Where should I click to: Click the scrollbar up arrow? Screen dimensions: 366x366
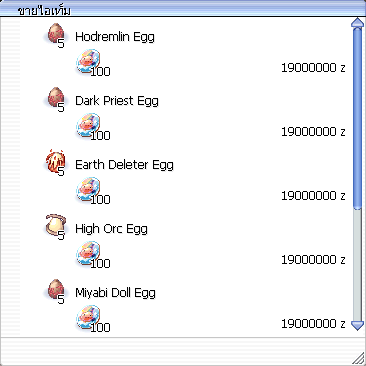[x=358, y=22]
